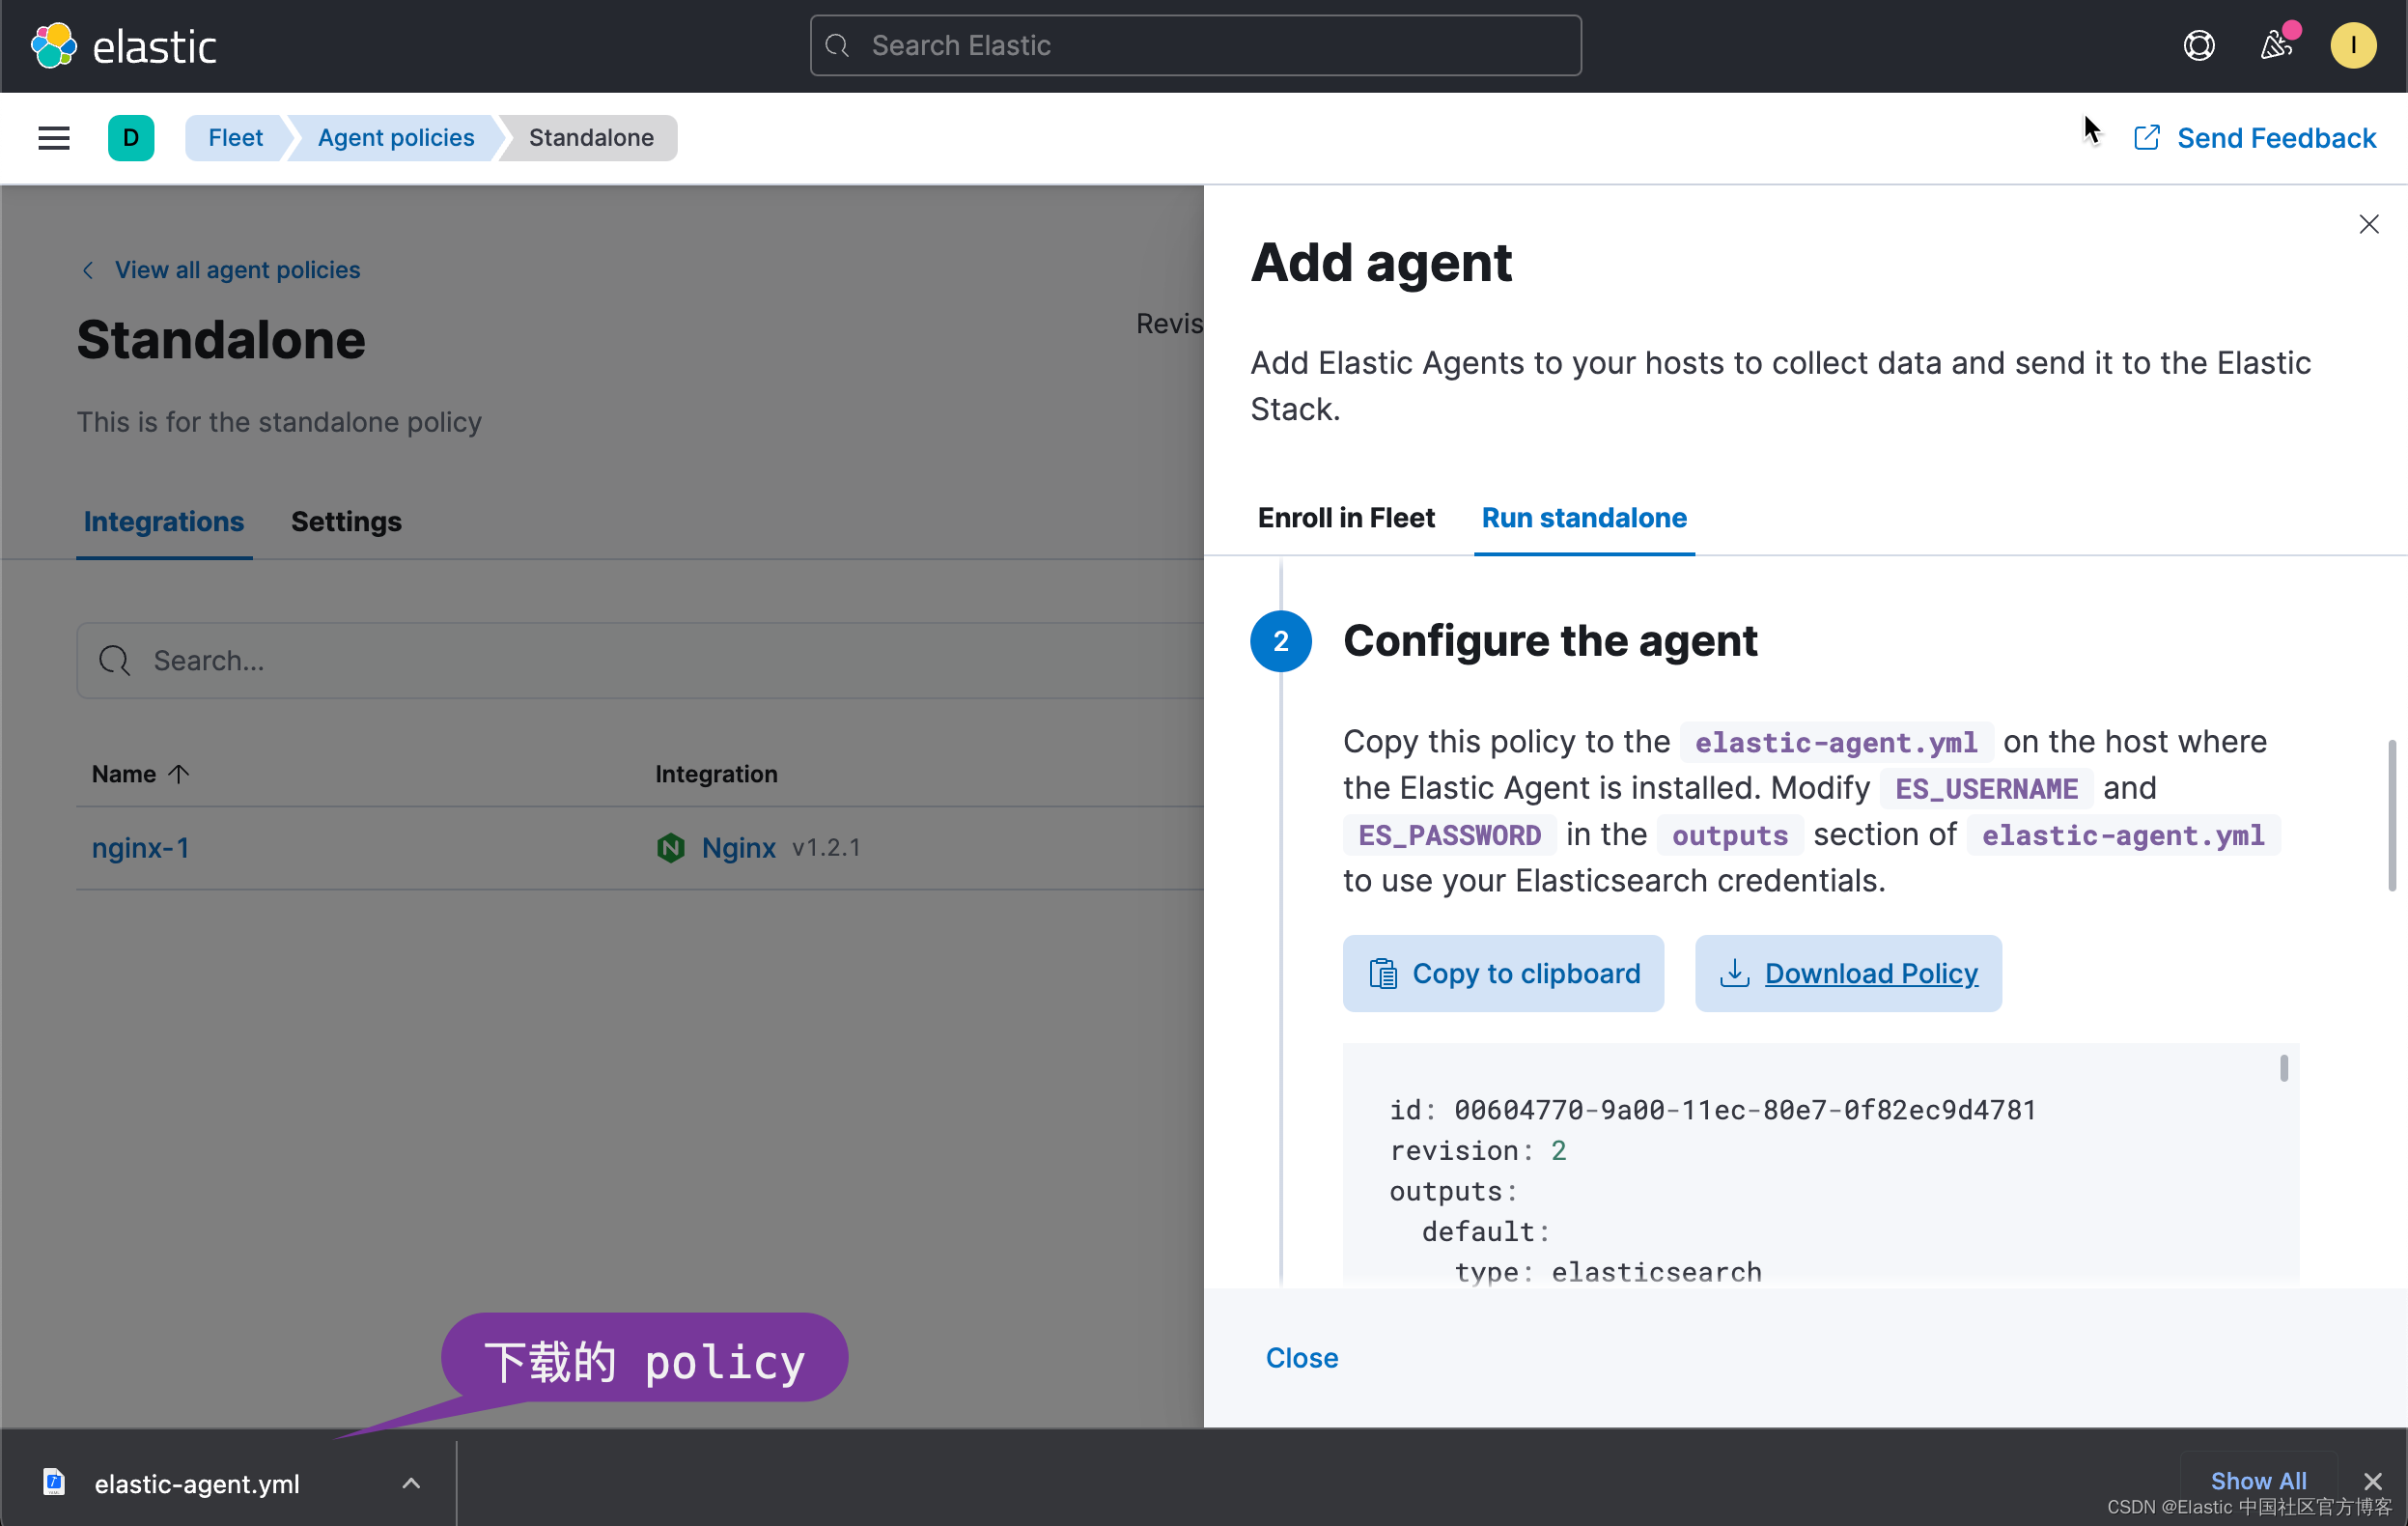
Task: Click the Download Policy button
Action: pyautogui.click(x=1848, y=973)
